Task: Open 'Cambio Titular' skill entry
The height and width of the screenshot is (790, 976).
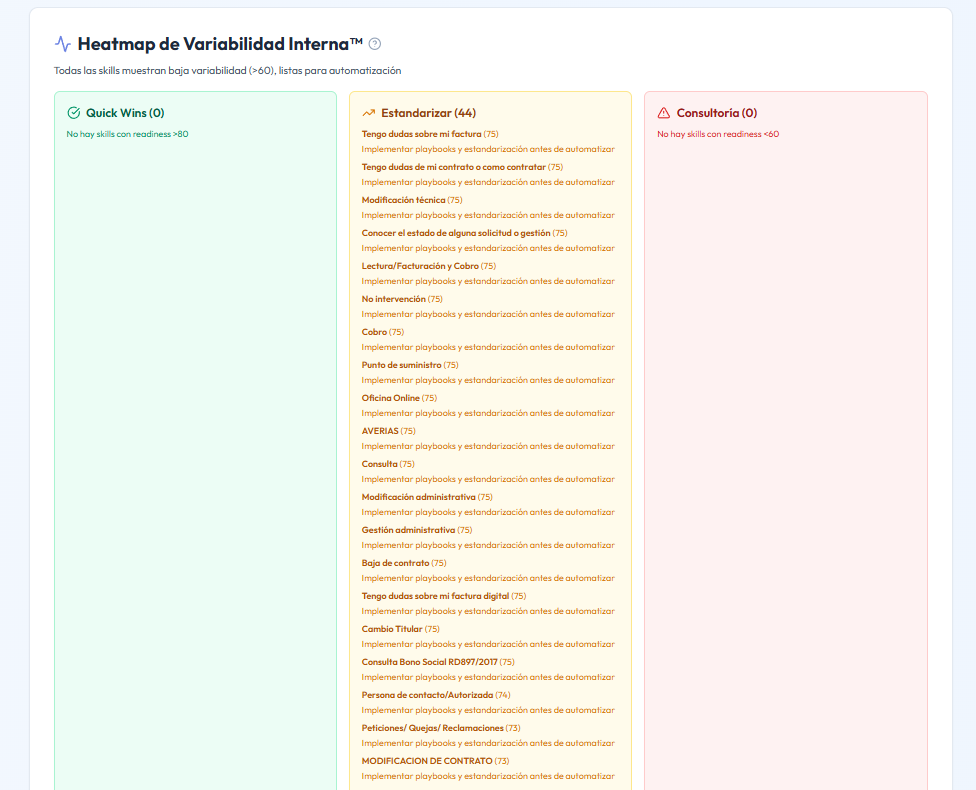Action: pyautogui.click(x=392, y=629)
